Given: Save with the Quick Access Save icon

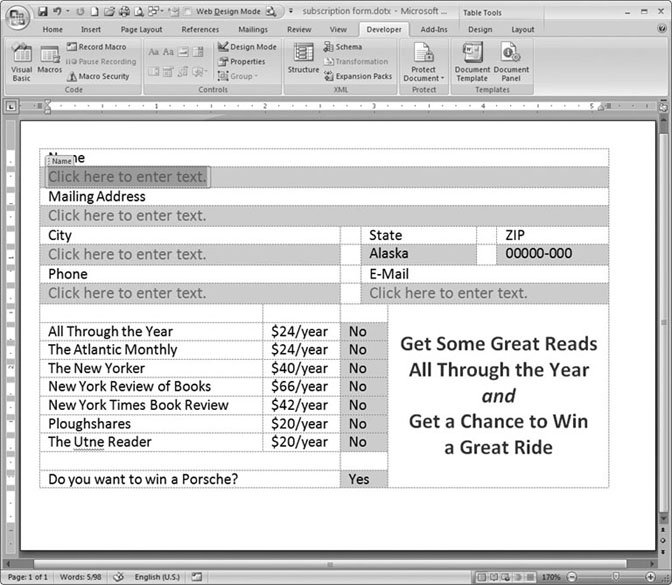Looking at the screenshot, I should click(x=42, y=12).
